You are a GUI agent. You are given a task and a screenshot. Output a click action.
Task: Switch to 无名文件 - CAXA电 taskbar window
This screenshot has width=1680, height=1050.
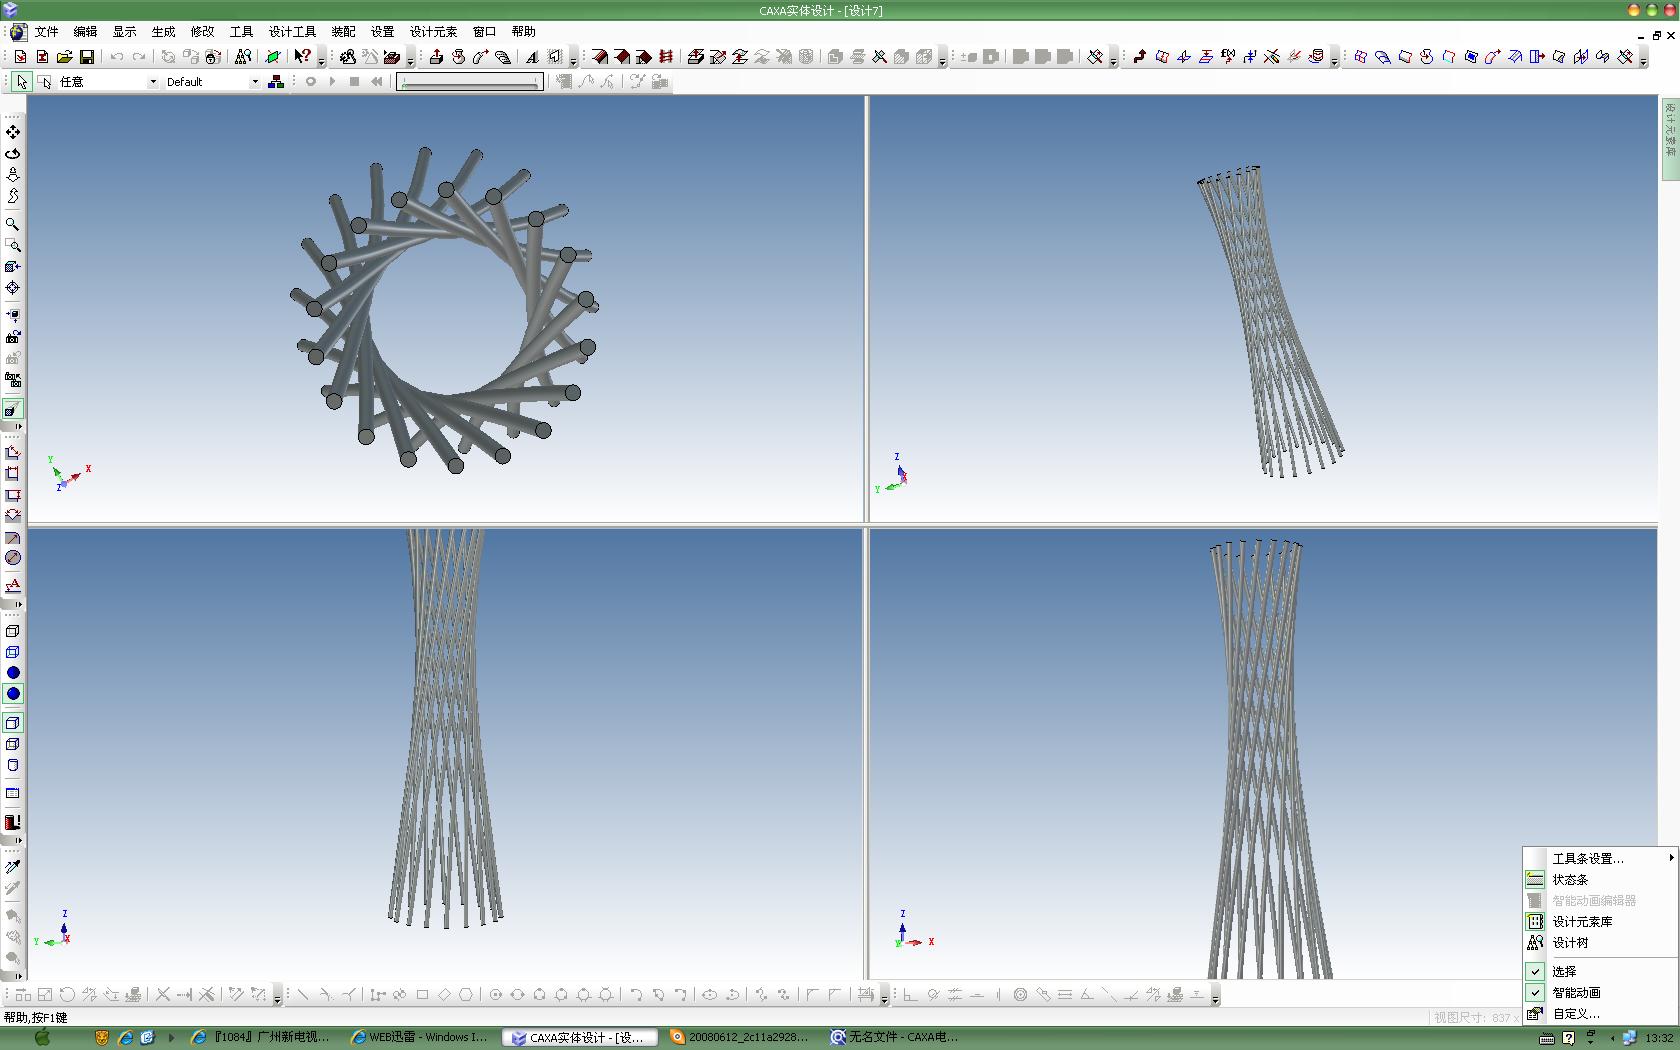(895, 1038)
